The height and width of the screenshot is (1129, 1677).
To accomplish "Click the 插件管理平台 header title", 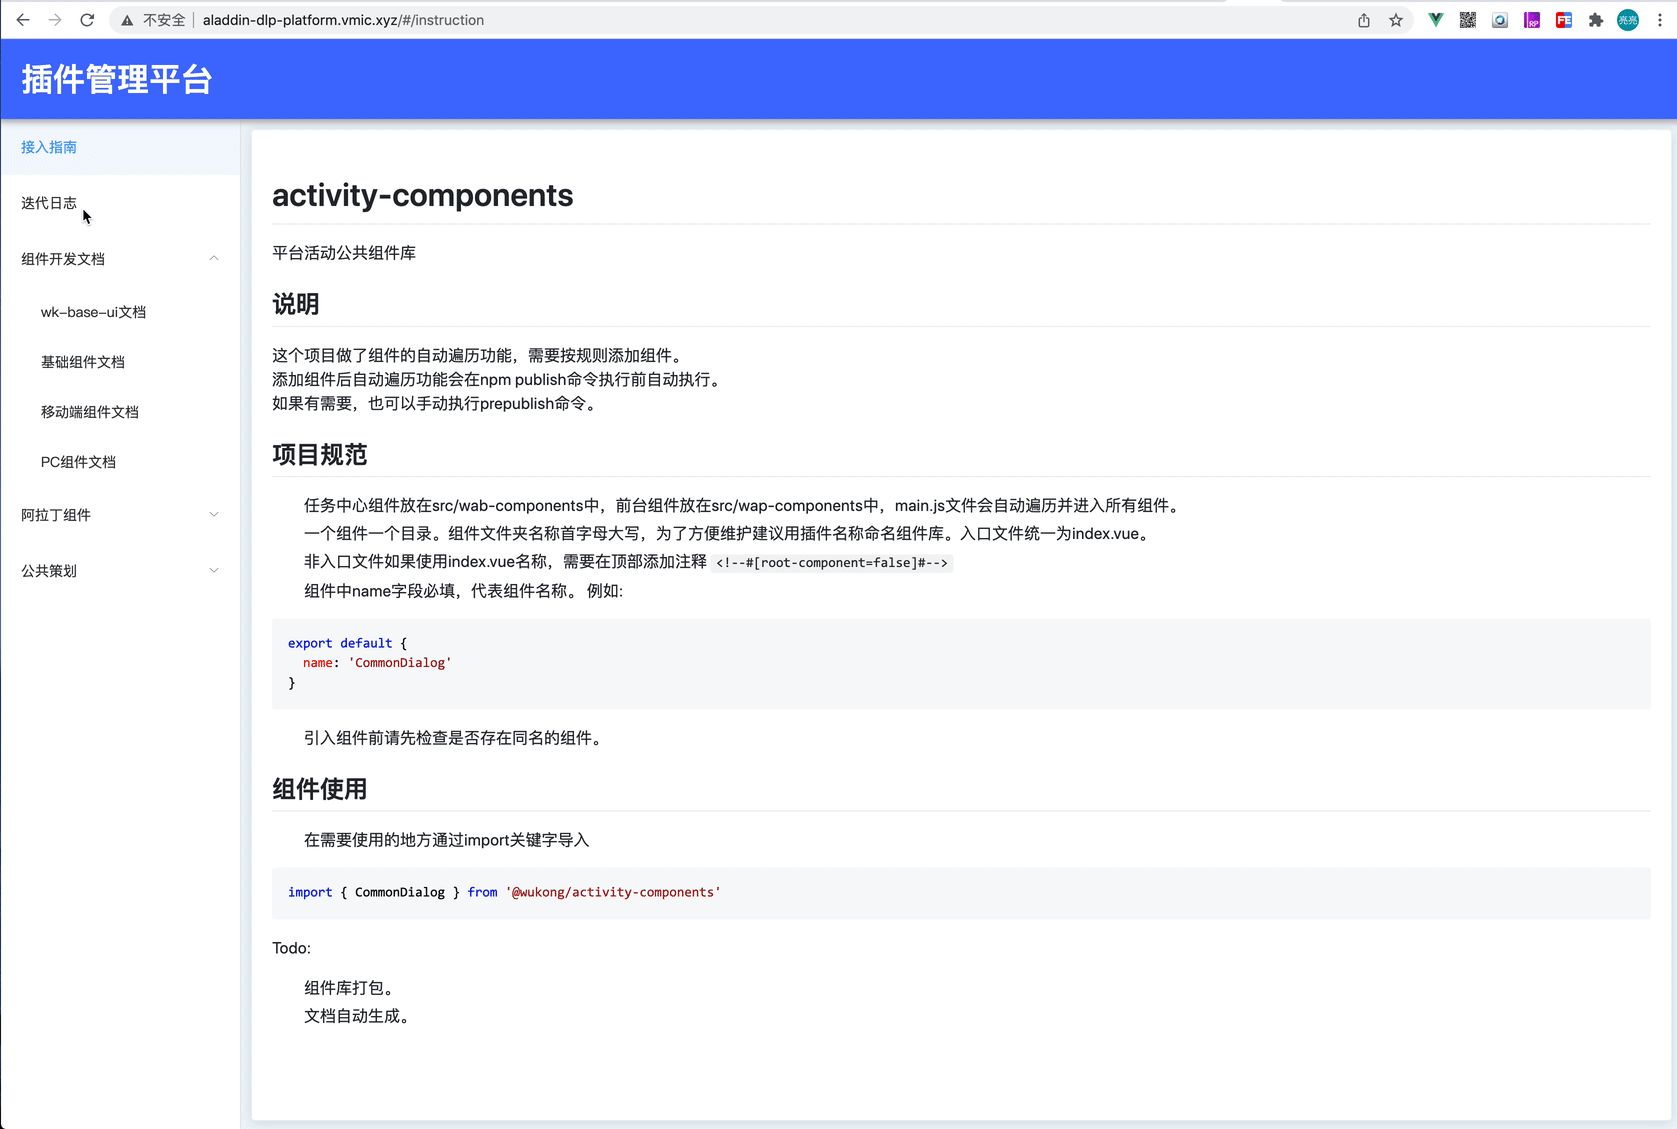I will coord(117,80).
